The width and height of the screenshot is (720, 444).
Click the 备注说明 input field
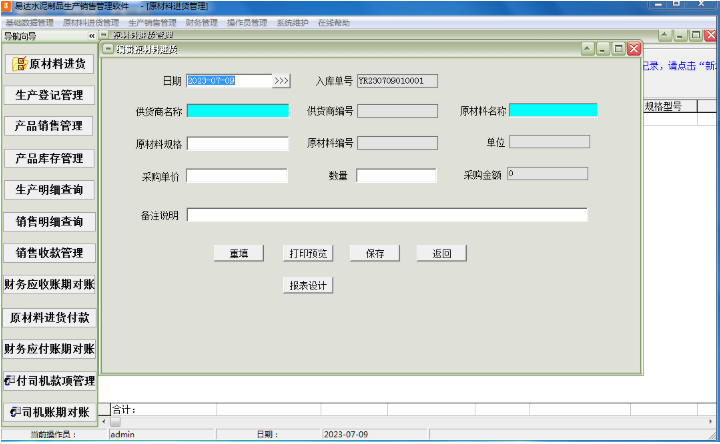[x=387, y=215]
